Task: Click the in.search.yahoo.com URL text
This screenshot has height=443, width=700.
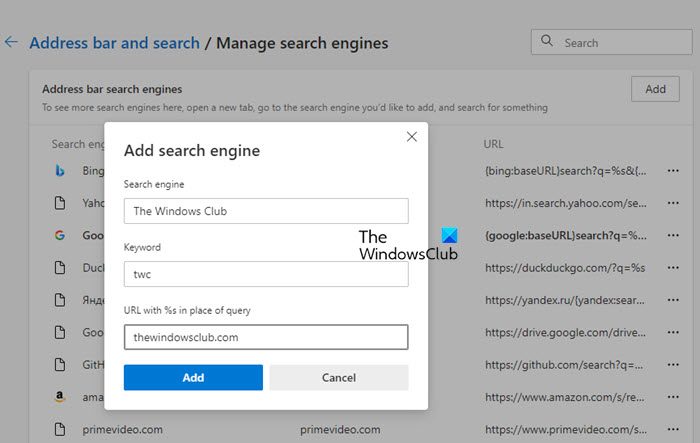Action: pos(566,203)
